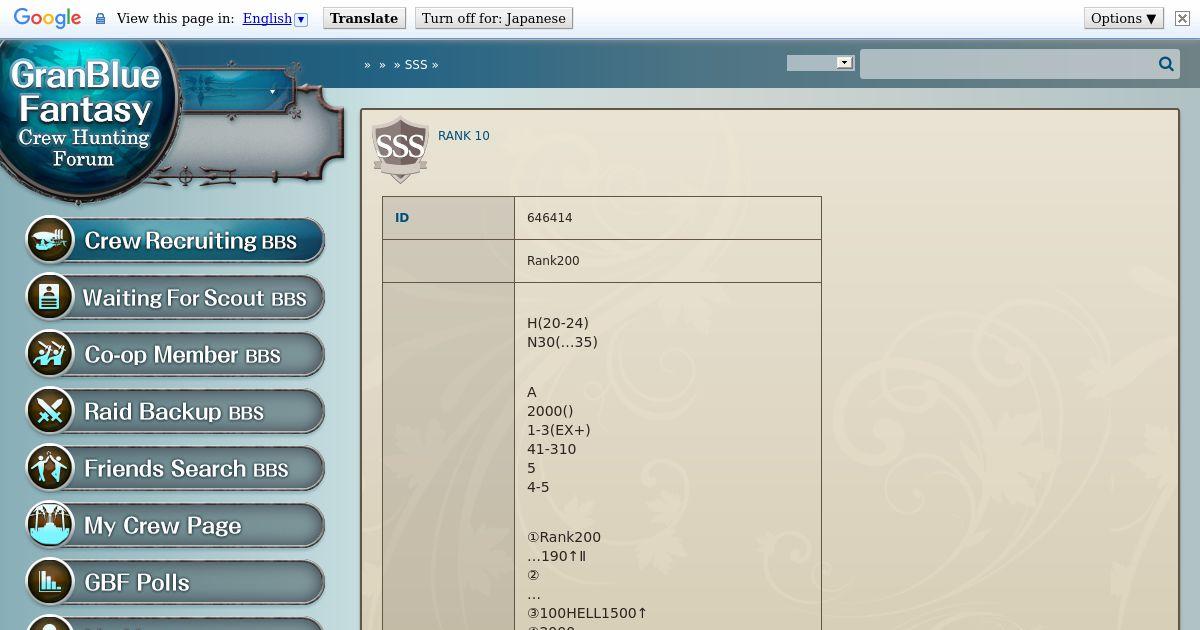Go to Co-op Member BBS
The image size is (1200, 630).
175,355
